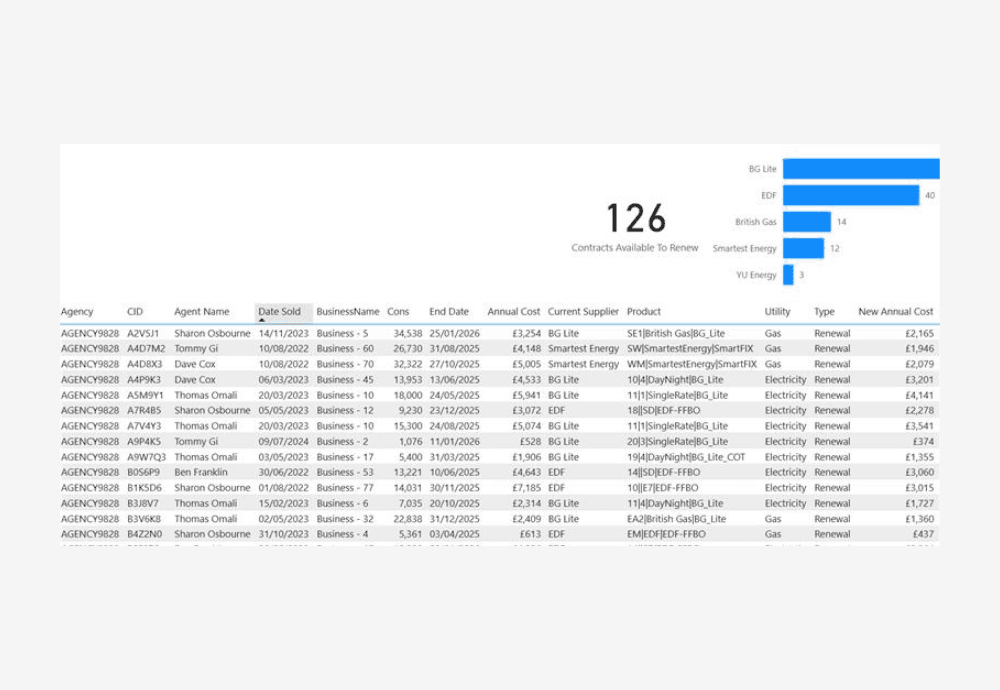The width and height of the screenshot is (1000, 690).
Task: Click the "Contracts Available To Renew" caption
Action: pyautogui.click(x=635, y=248)
